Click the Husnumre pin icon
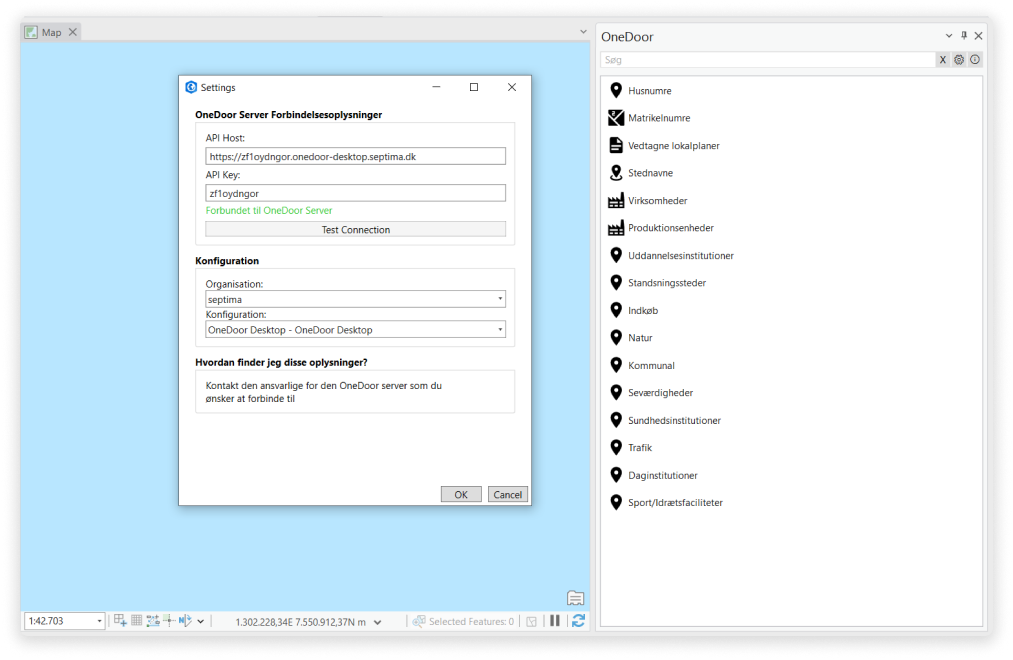Image resolution: width=1013 pixels, height=660 pixels. coord(616,90)
